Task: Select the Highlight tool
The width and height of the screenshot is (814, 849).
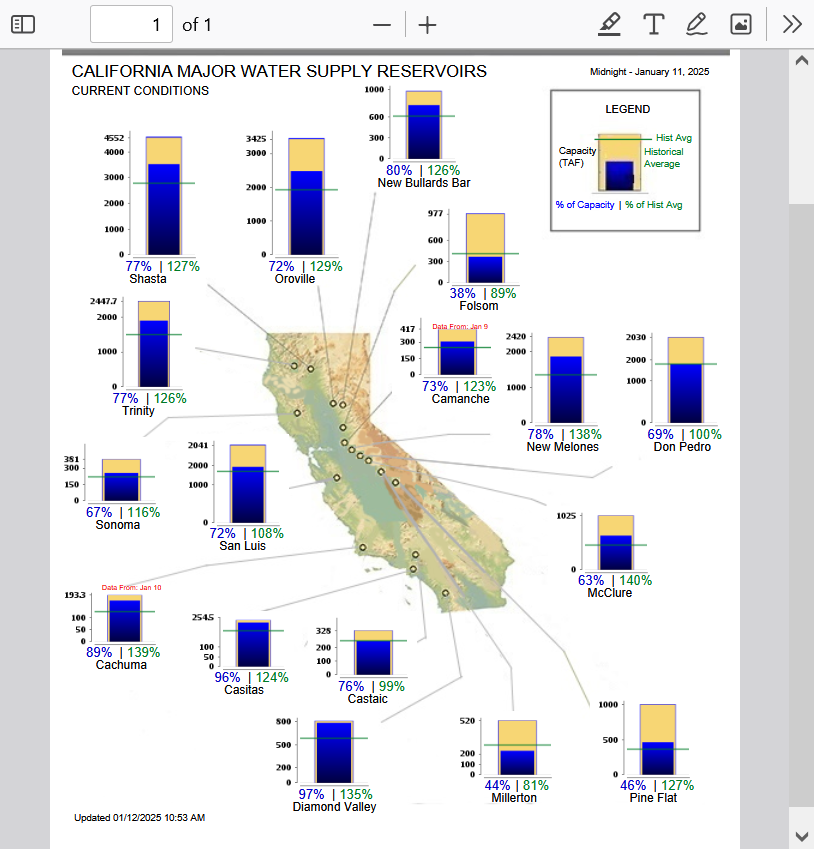Action: click(x=609, y=24)
